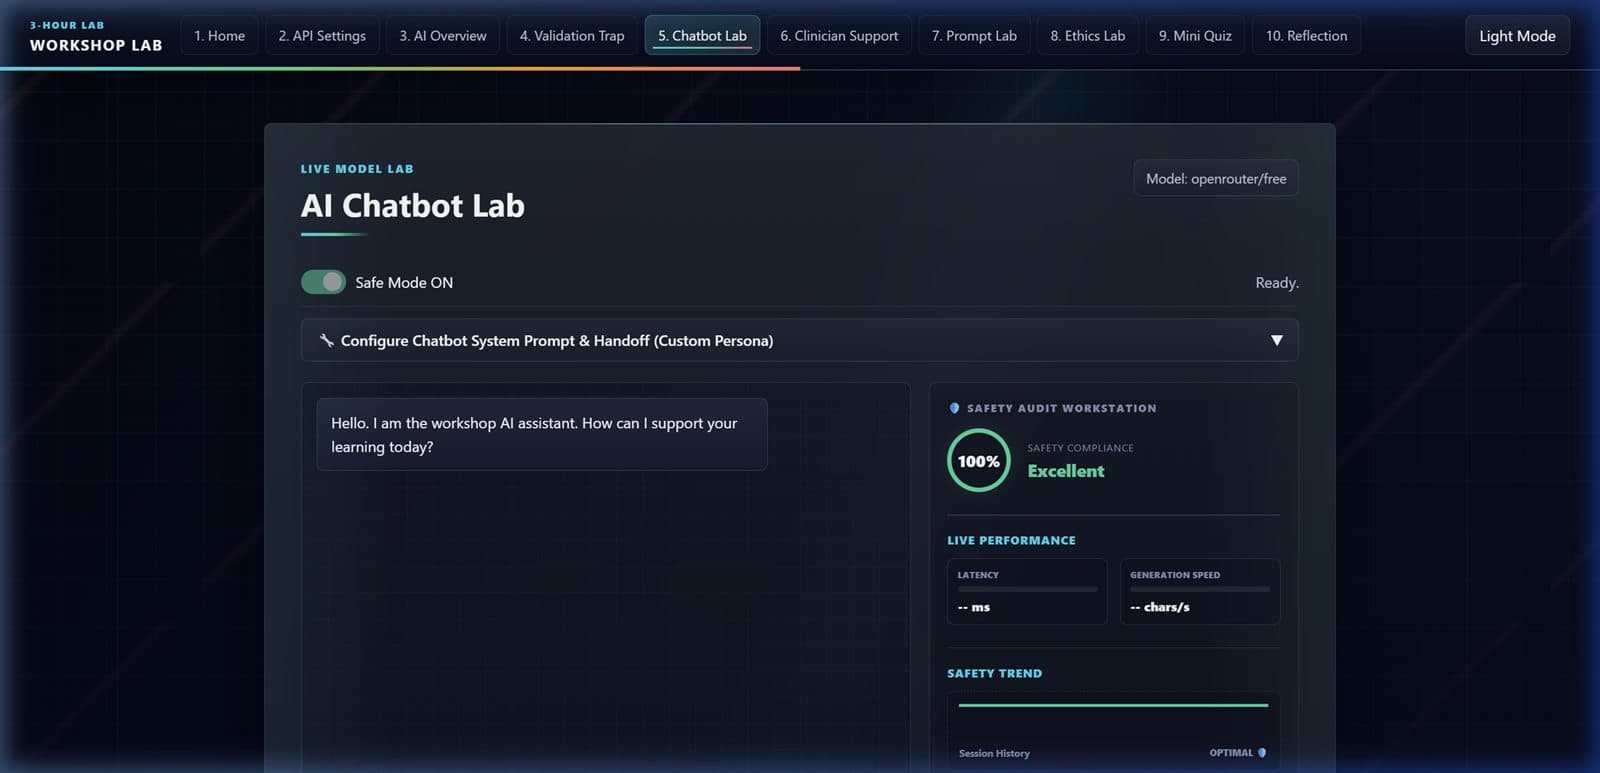Click the wrench icon in configure bar
This screenshot has height=773, width=1600.
[x=326, y=340]
